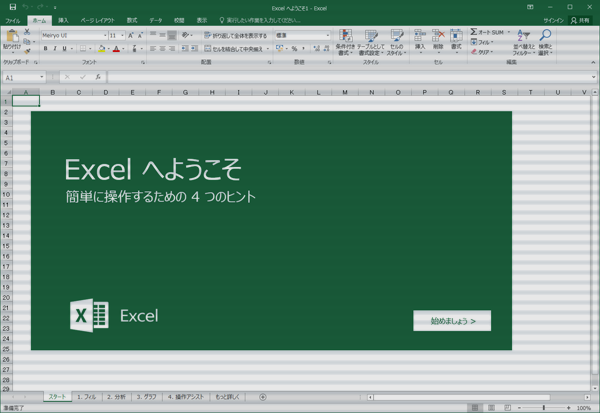
Task: Toggle left horizontal alignment
Action: [153, 49]
